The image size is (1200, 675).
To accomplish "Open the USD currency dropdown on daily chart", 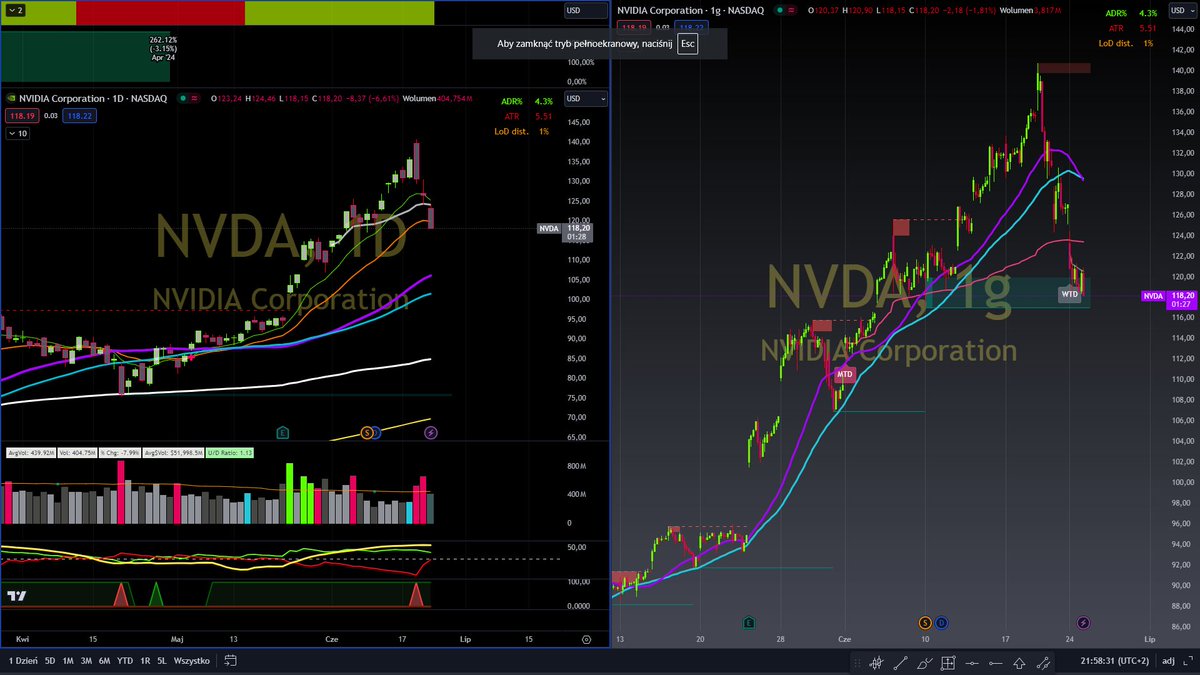I will tap(586, 98).
